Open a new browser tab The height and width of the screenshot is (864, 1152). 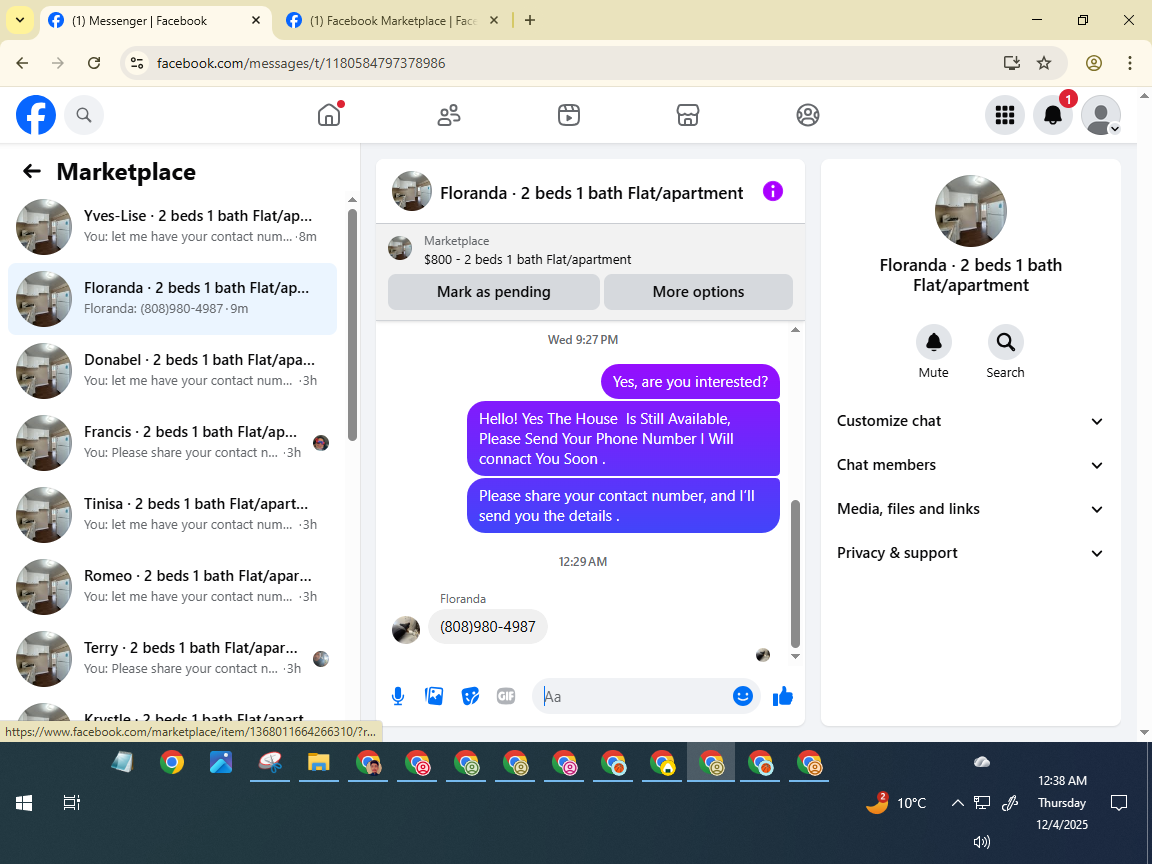[x=530, y=21]
